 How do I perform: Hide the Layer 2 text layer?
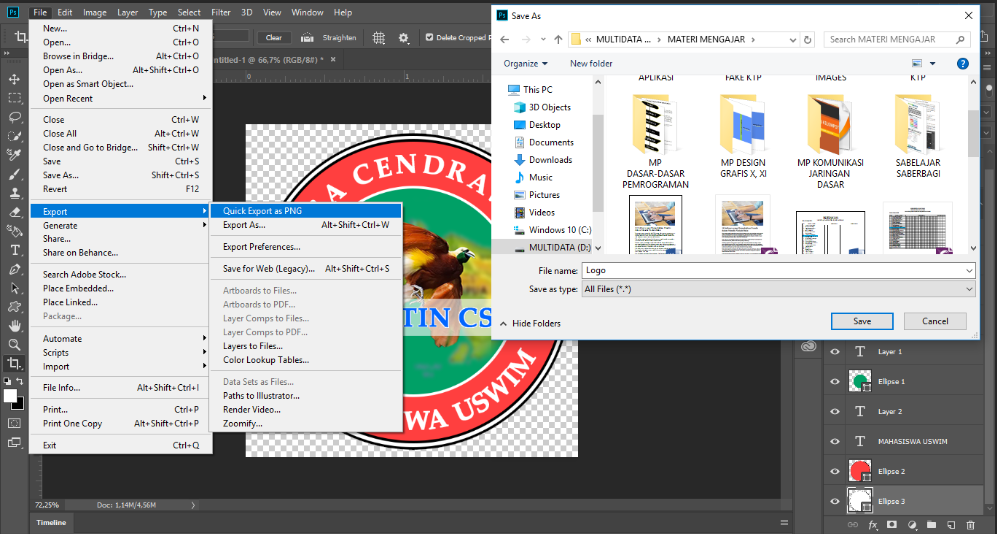coord(835,411)
